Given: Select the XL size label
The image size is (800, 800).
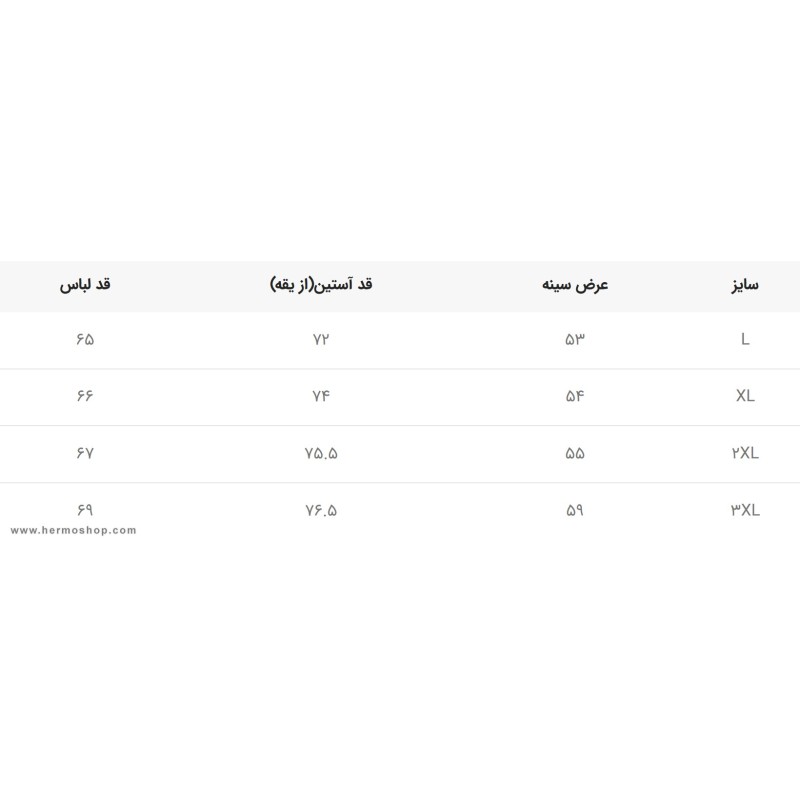Looking at the screenshot, I should pyautogui.click(x=745, y=396).
